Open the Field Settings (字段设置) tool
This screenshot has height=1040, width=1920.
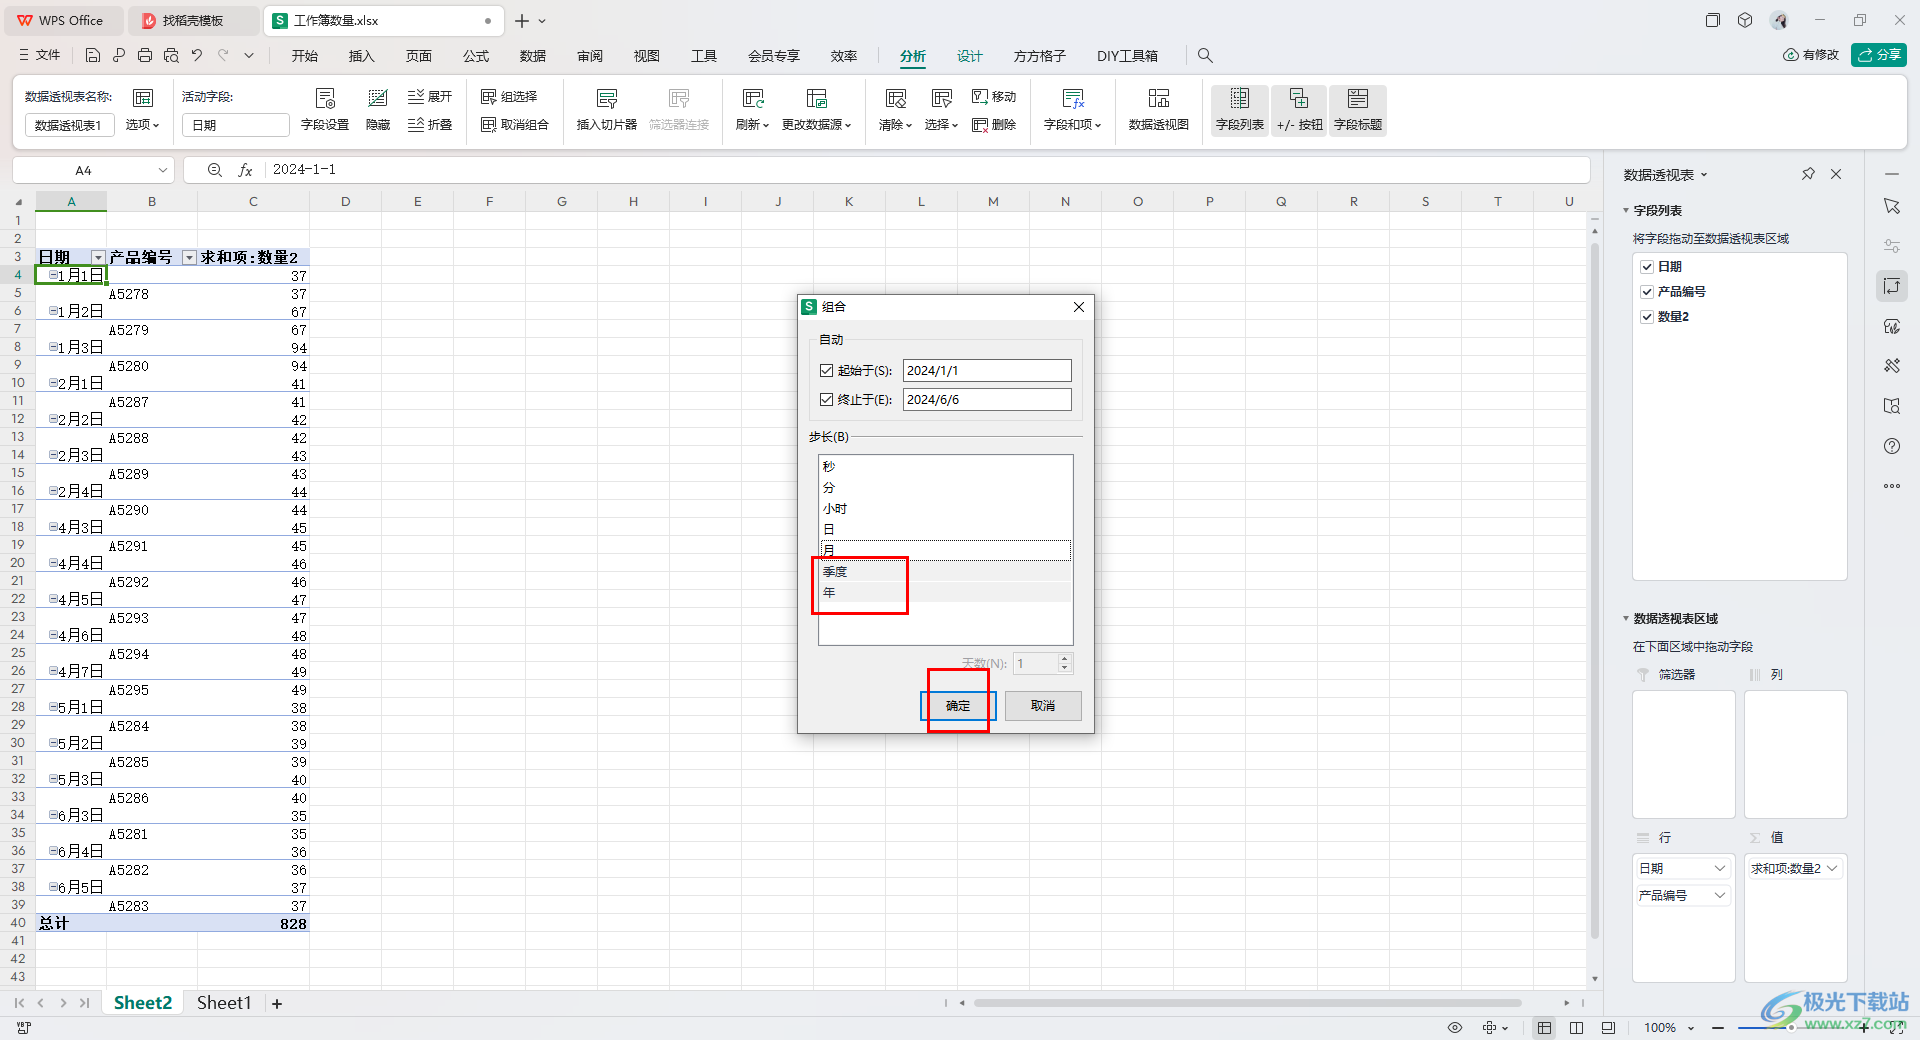[325, 110]
